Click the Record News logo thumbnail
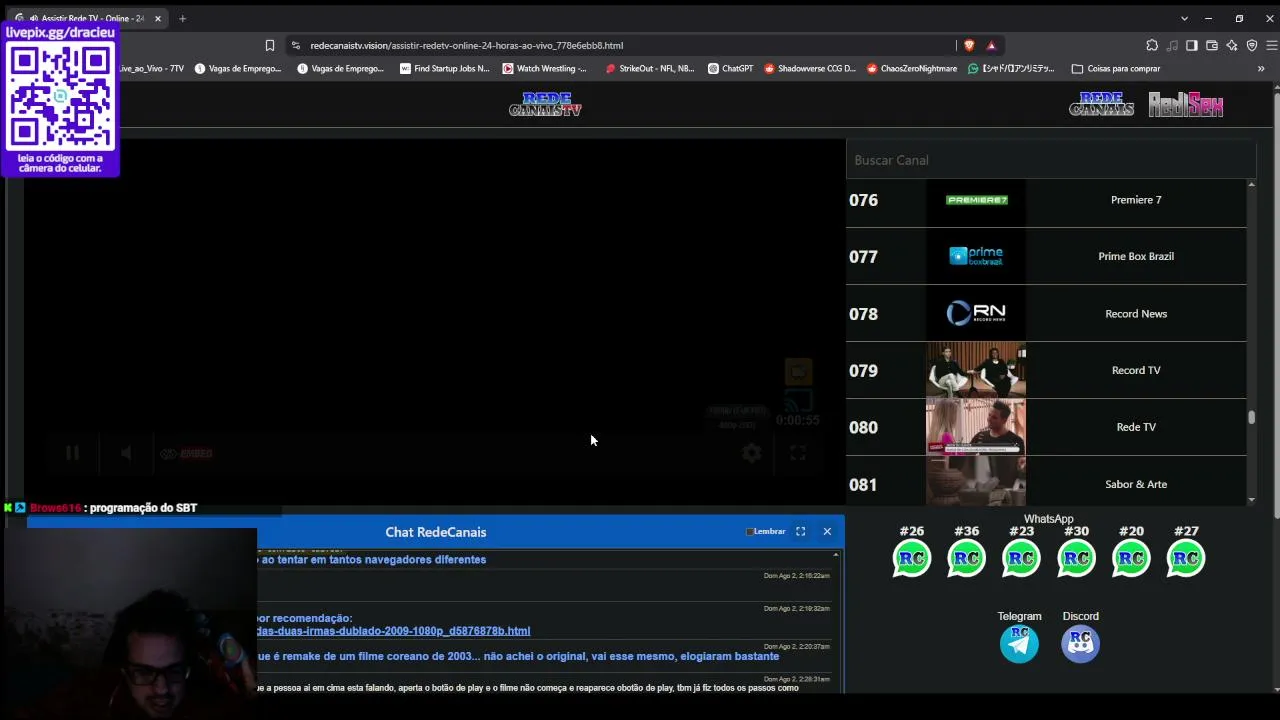Screen dimensions: 1280x720 tap(976, 313)
